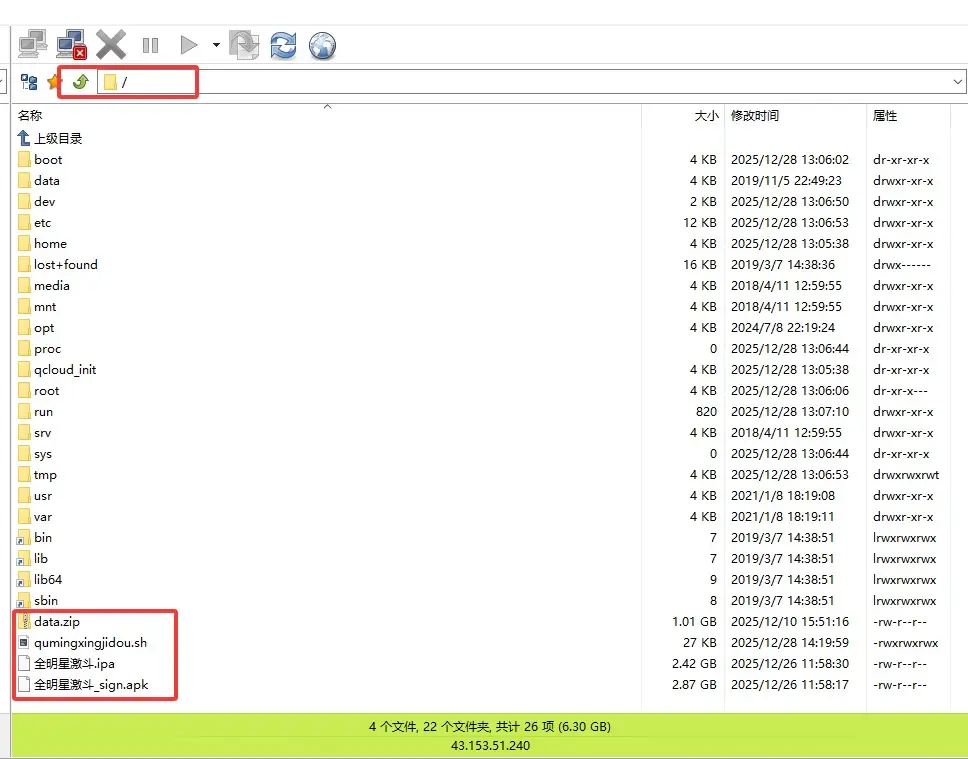968x759 pixels.
Task: Toggle the folder tree view icon
Action: (x=29, y=82)
